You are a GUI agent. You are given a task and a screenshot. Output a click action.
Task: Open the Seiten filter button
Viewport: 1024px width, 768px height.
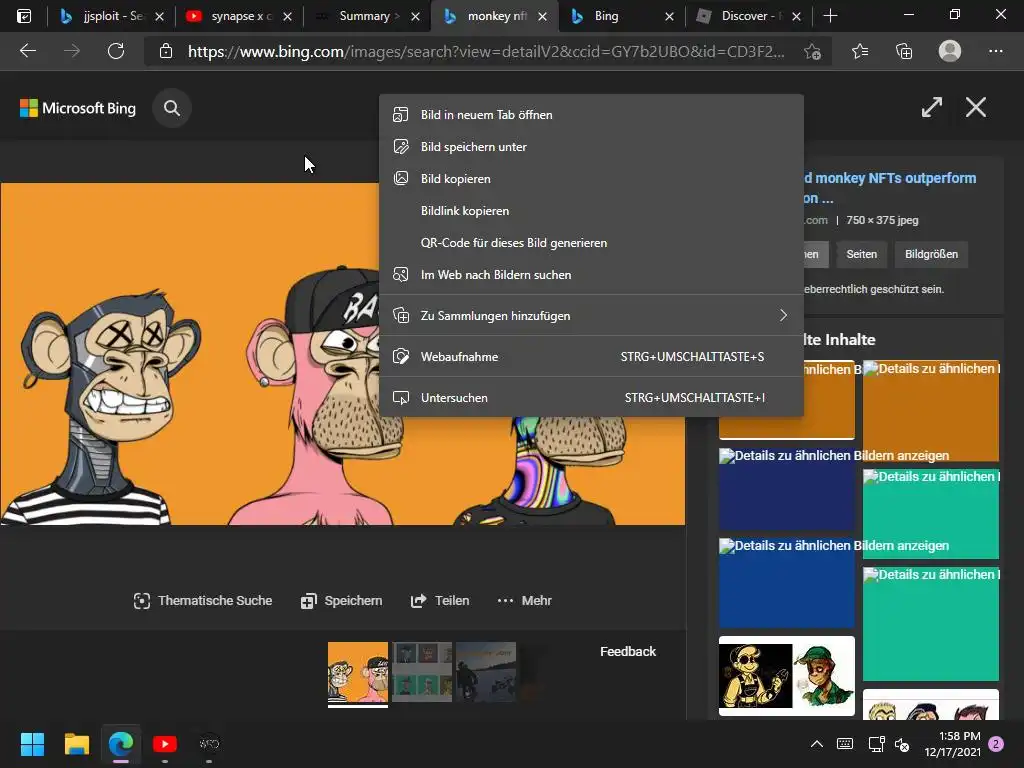(x=861, y=254)
